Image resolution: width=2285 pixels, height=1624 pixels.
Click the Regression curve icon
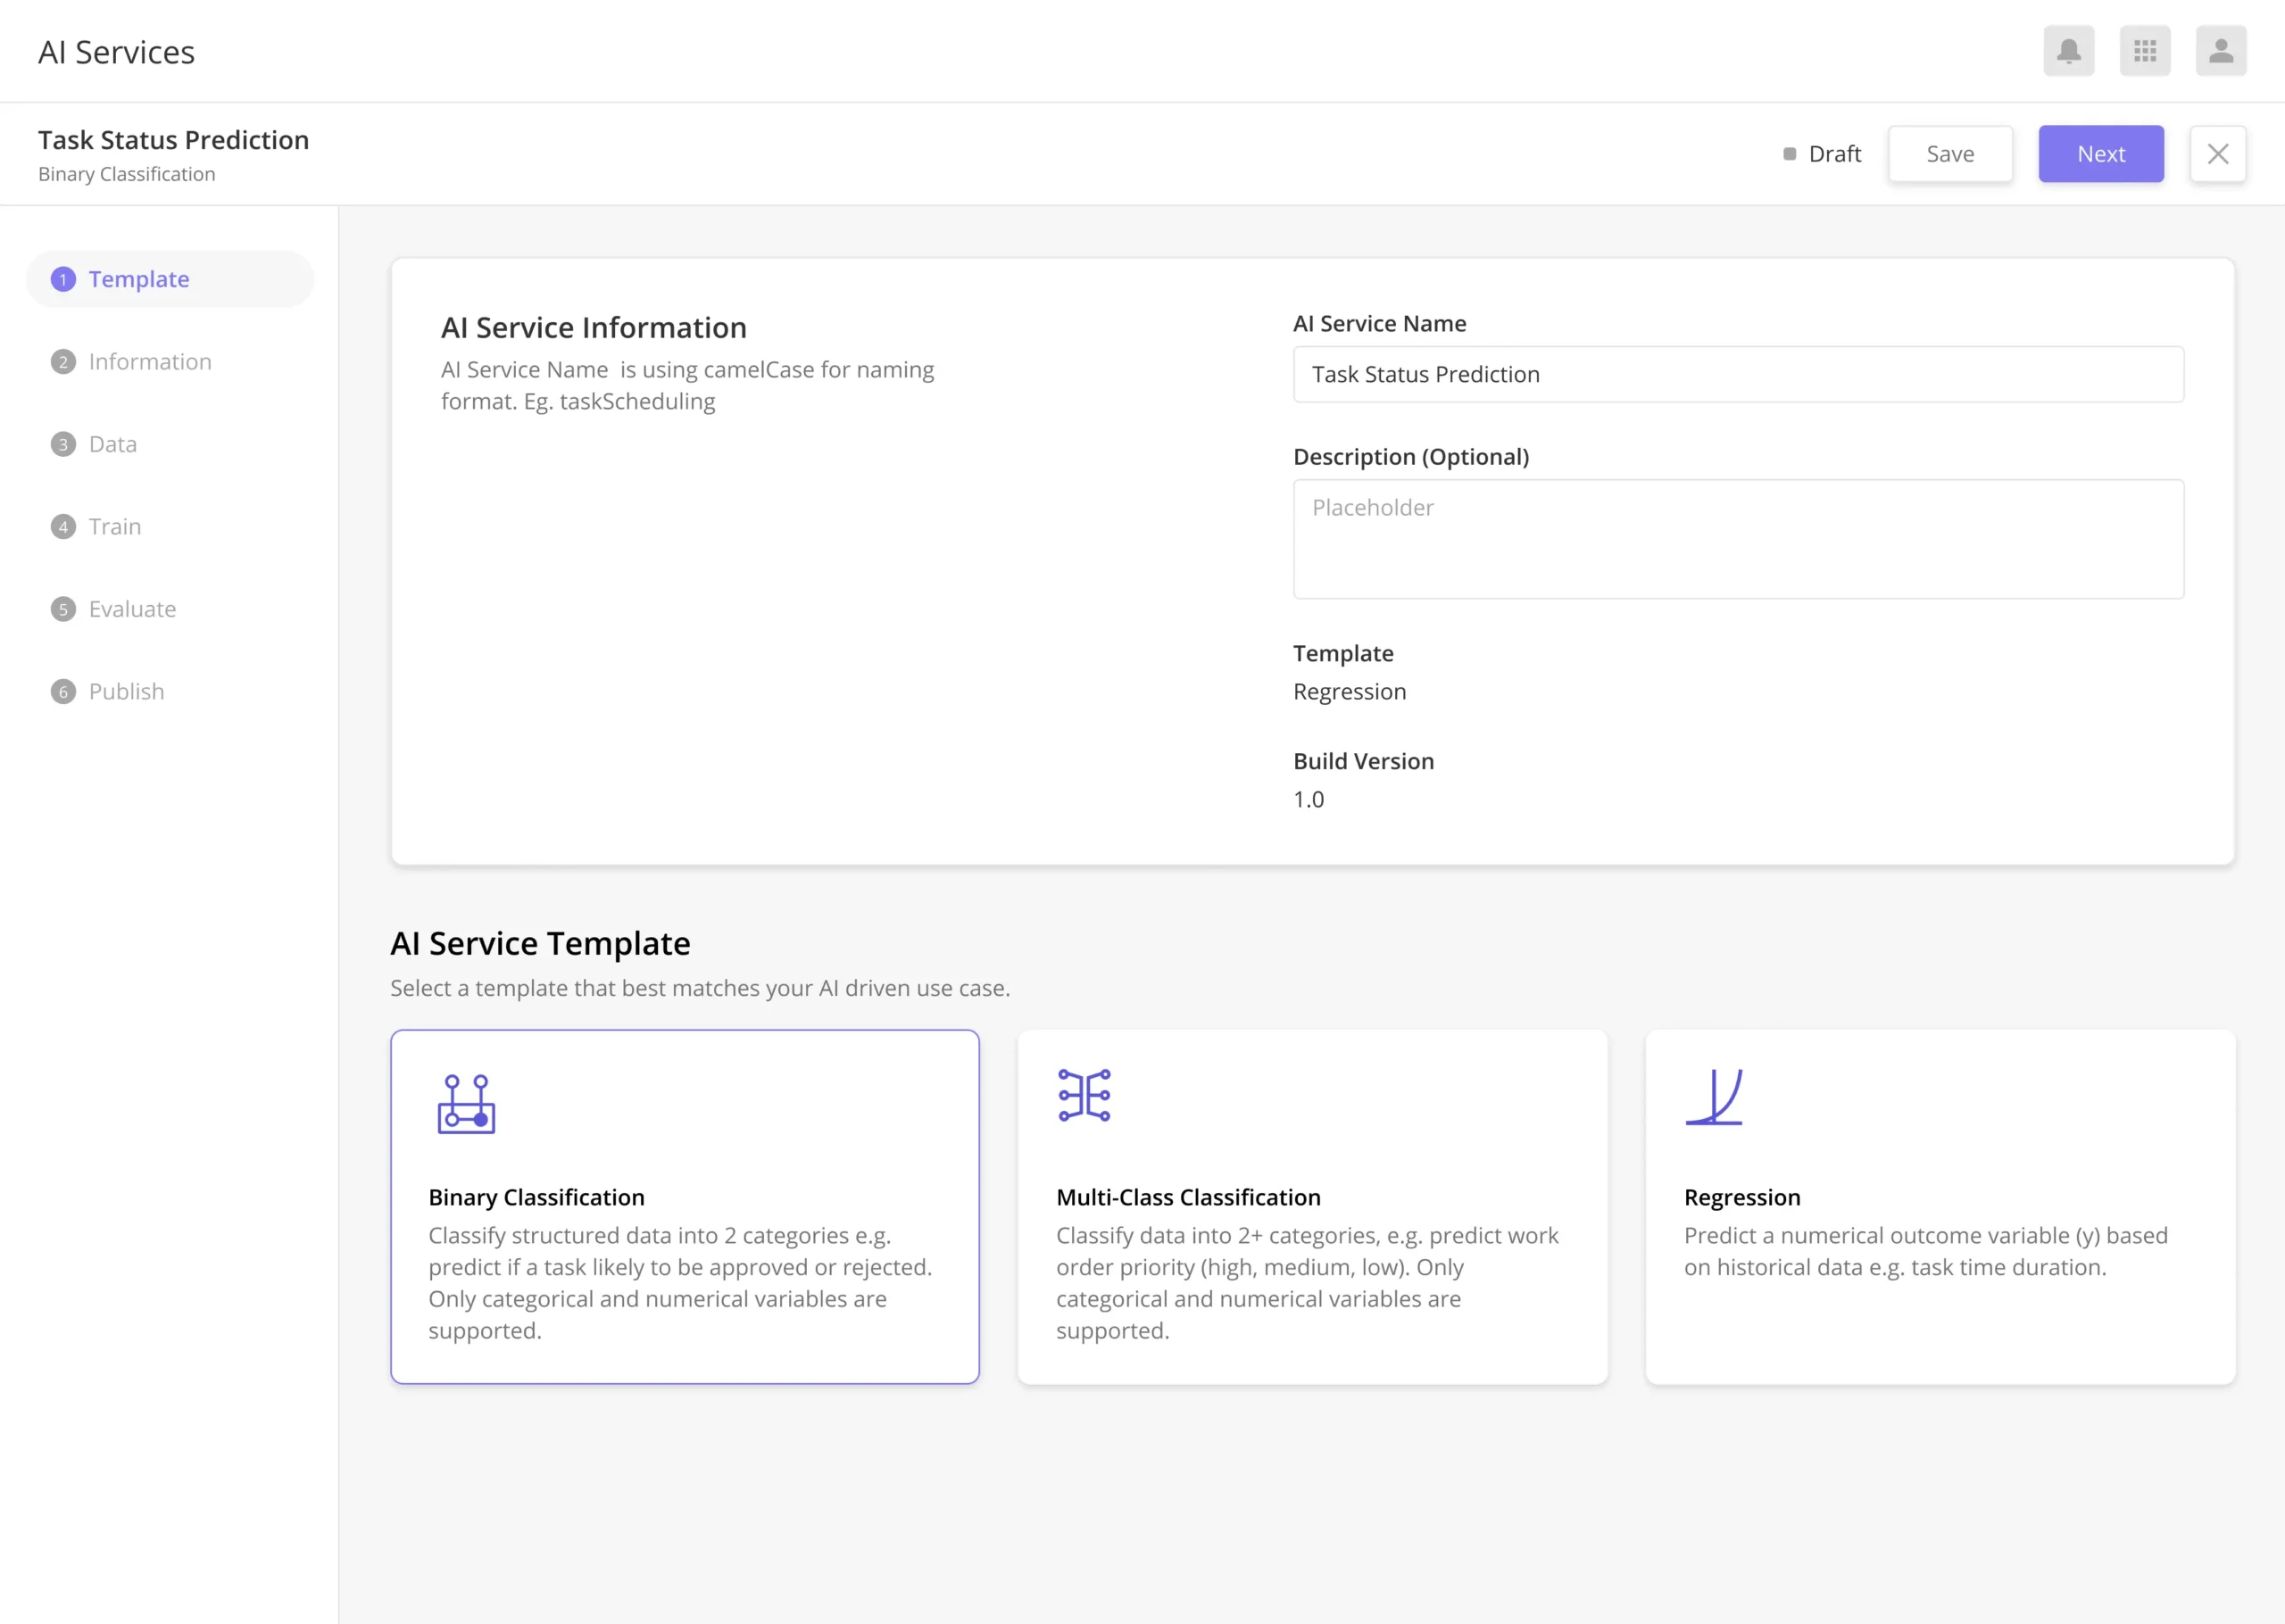(1713, 1097)
